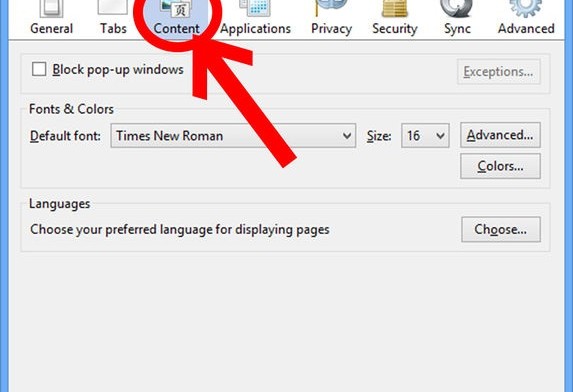This screenshot has width=573, height=392.
Task: Open the Advanced gear icon
Action: (526, 8)
